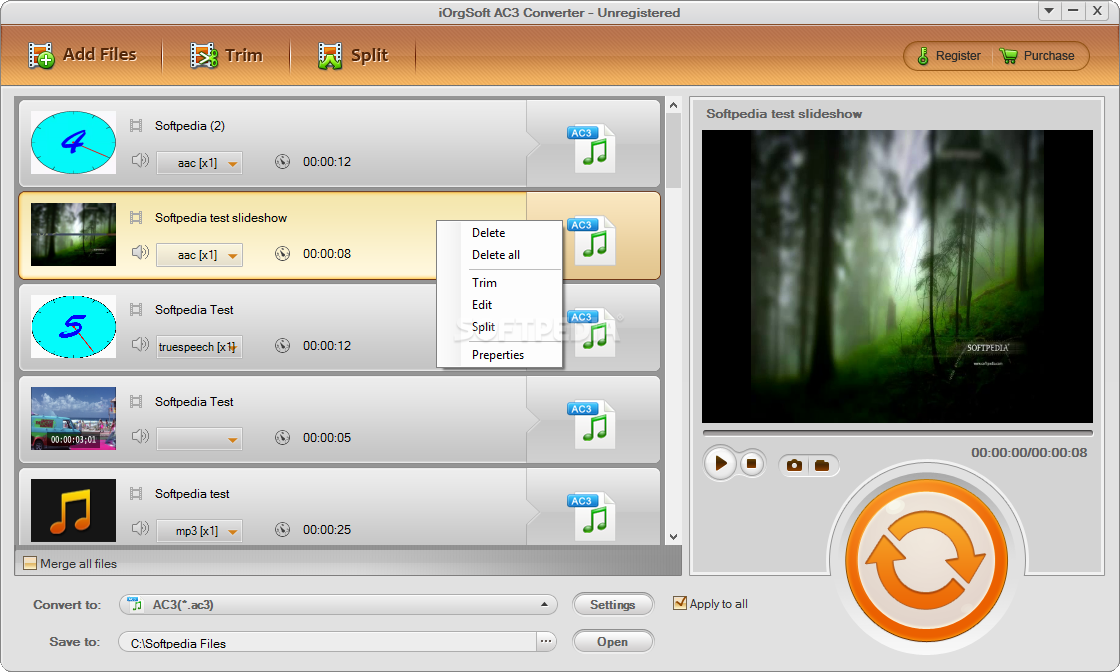Click film icon beside Softpedia test mp3

pyautogui.click(x=136, y=494)
